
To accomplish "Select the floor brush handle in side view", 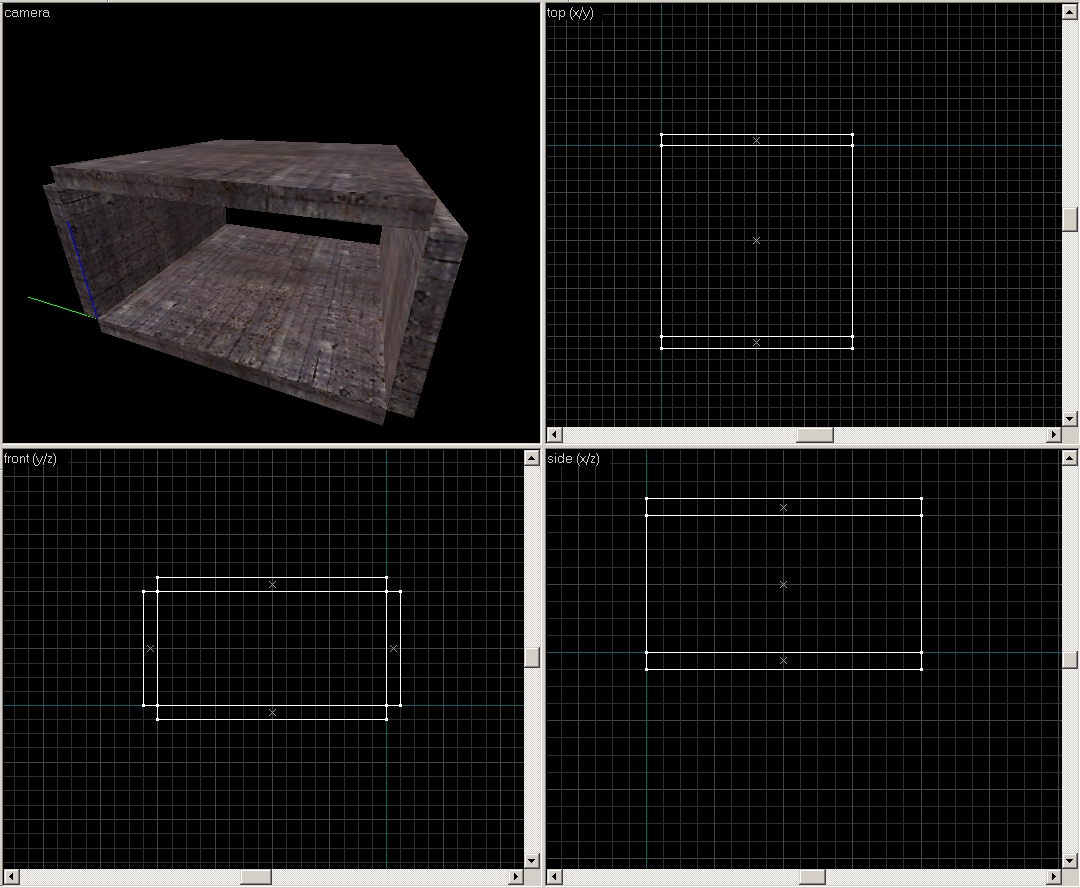I will 783,661.
